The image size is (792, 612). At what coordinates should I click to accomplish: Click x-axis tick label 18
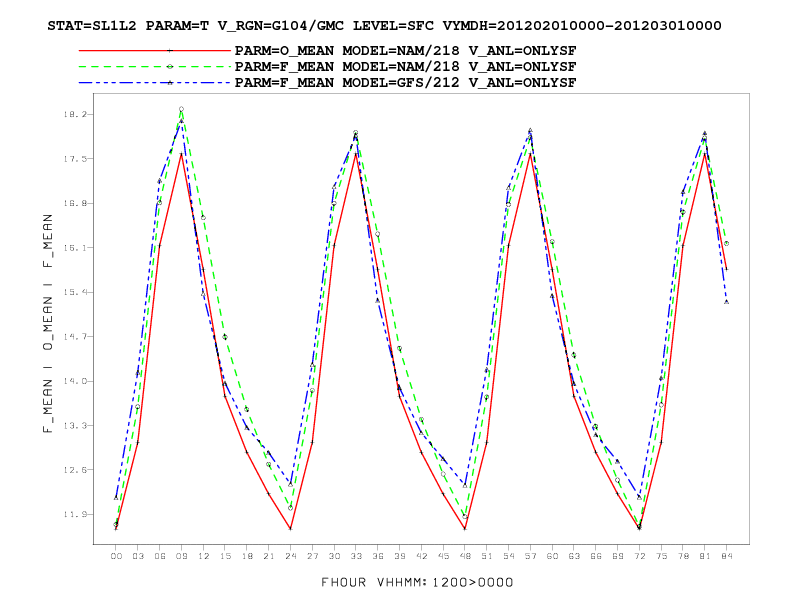tap(247, 556)
